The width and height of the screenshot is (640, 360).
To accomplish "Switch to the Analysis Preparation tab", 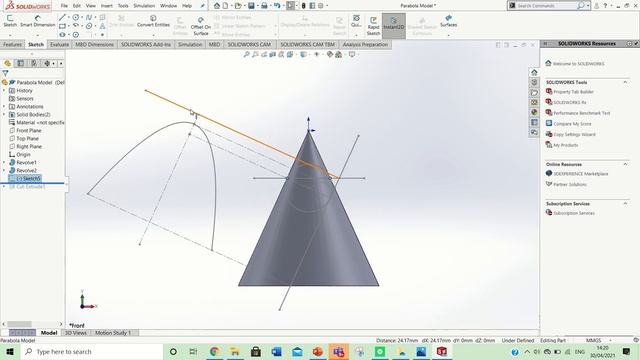I will [365, 44].
